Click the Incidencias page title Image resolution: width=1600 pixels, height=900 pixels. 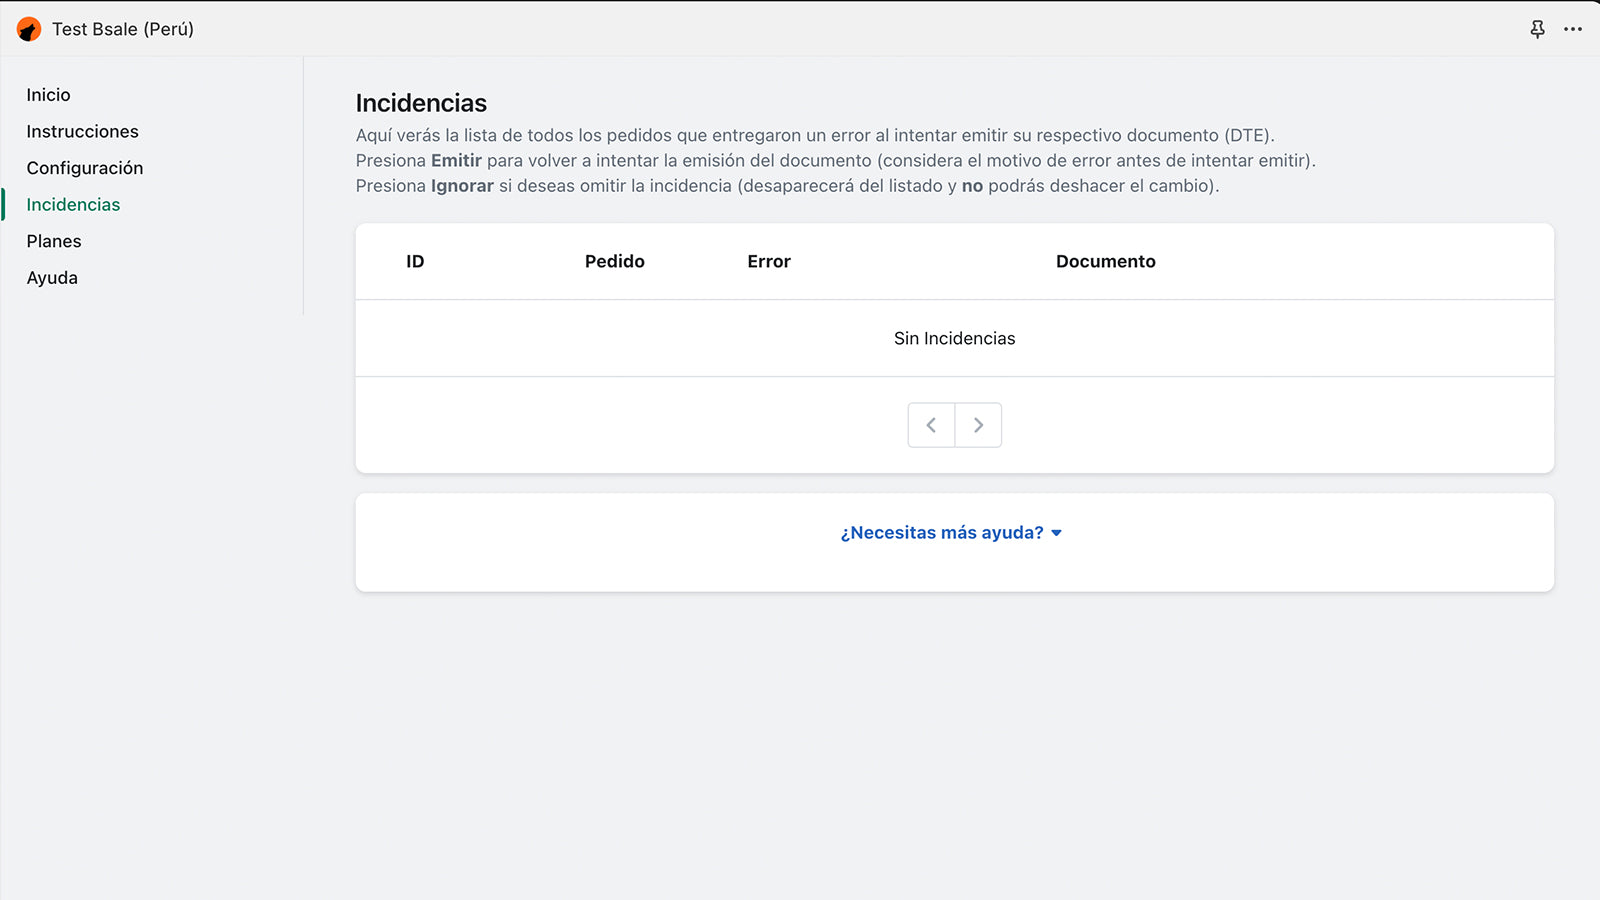421,102
